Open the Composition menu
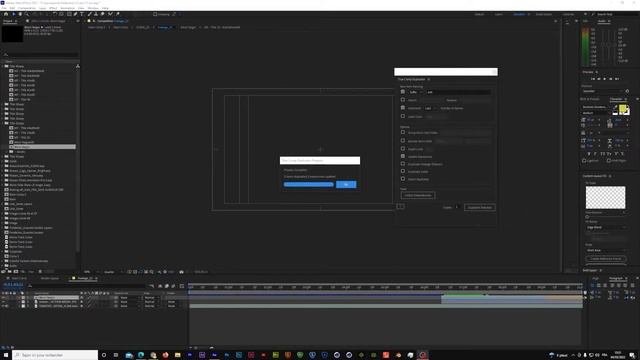Image resolution: width=640 pixels, height=360 pixels. 27,8
